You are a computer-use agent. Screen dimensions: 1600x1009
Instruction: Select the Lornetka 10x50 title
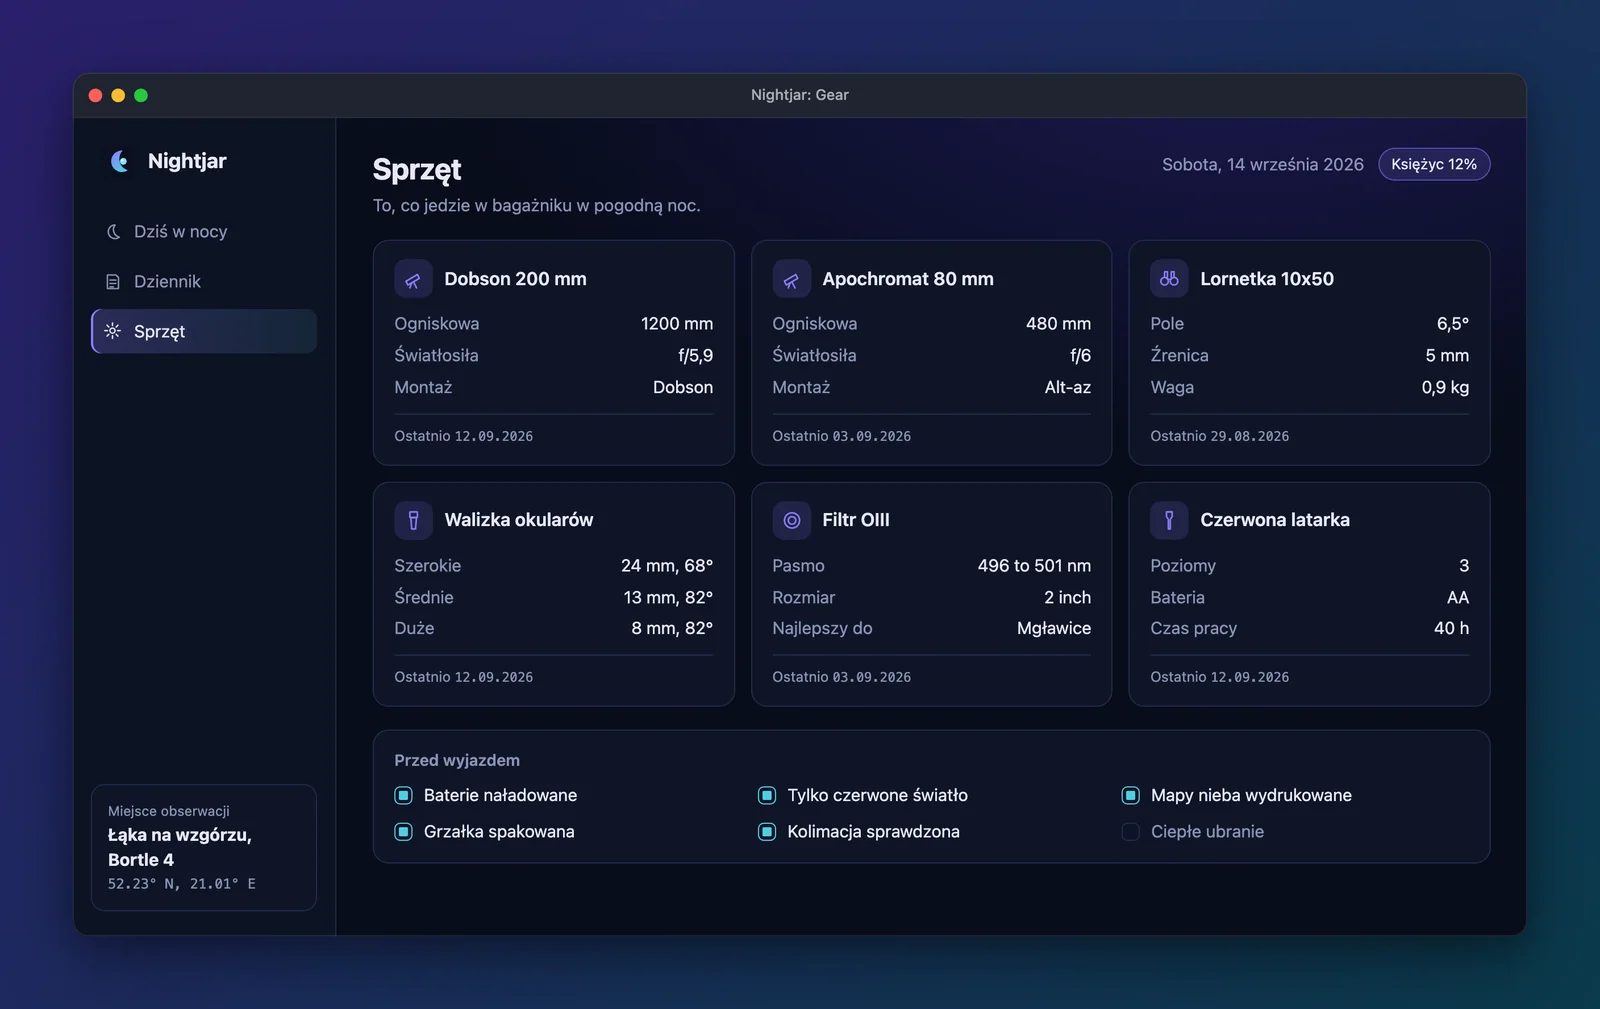click(1267, 279)
